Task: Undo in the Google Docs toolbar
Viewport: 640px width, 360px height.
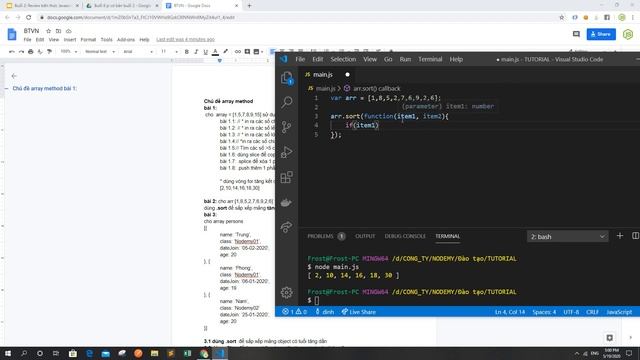Action: [11, 52]
